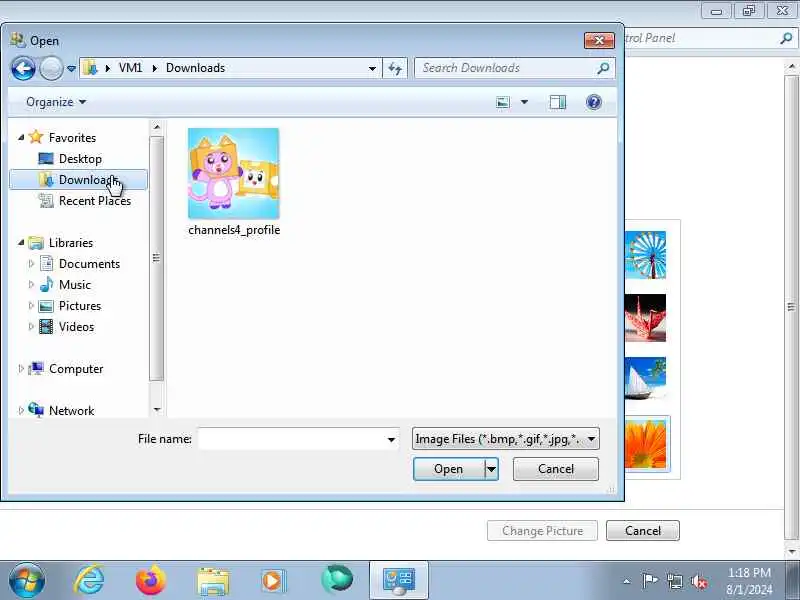Expand the Documents library

point(31,264)
